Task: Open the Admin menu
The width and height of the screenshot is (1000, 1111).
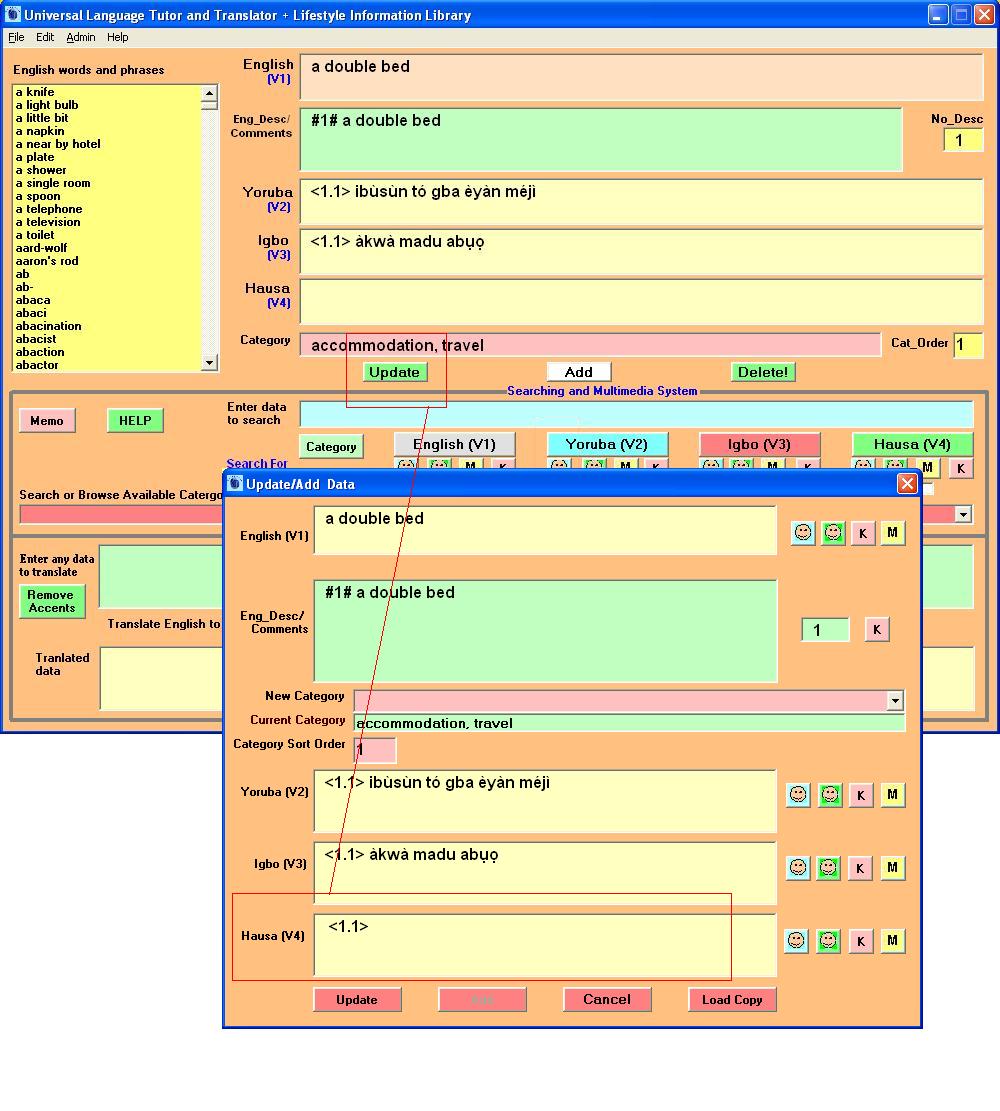Action: (81, 37)
